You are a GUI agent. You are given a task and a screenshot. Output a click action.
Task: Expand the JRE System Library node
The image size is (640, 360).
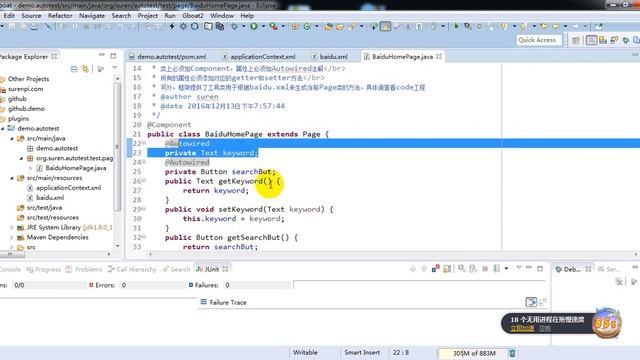tap(12, 227)
